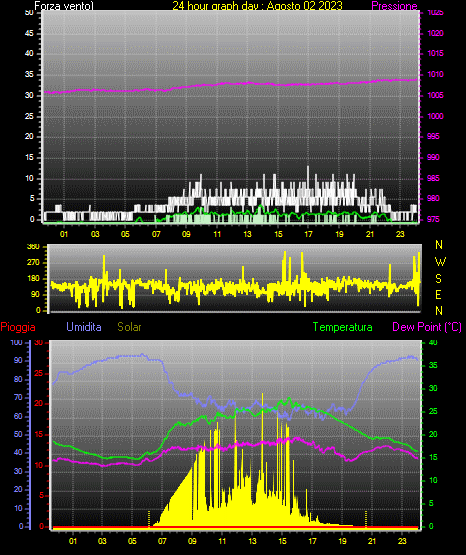Image resolution: width=466 pixels, height=555 pixels.
Task: Click the Pressione legend label
Action: pyautogui.click(x=394, y=6)
